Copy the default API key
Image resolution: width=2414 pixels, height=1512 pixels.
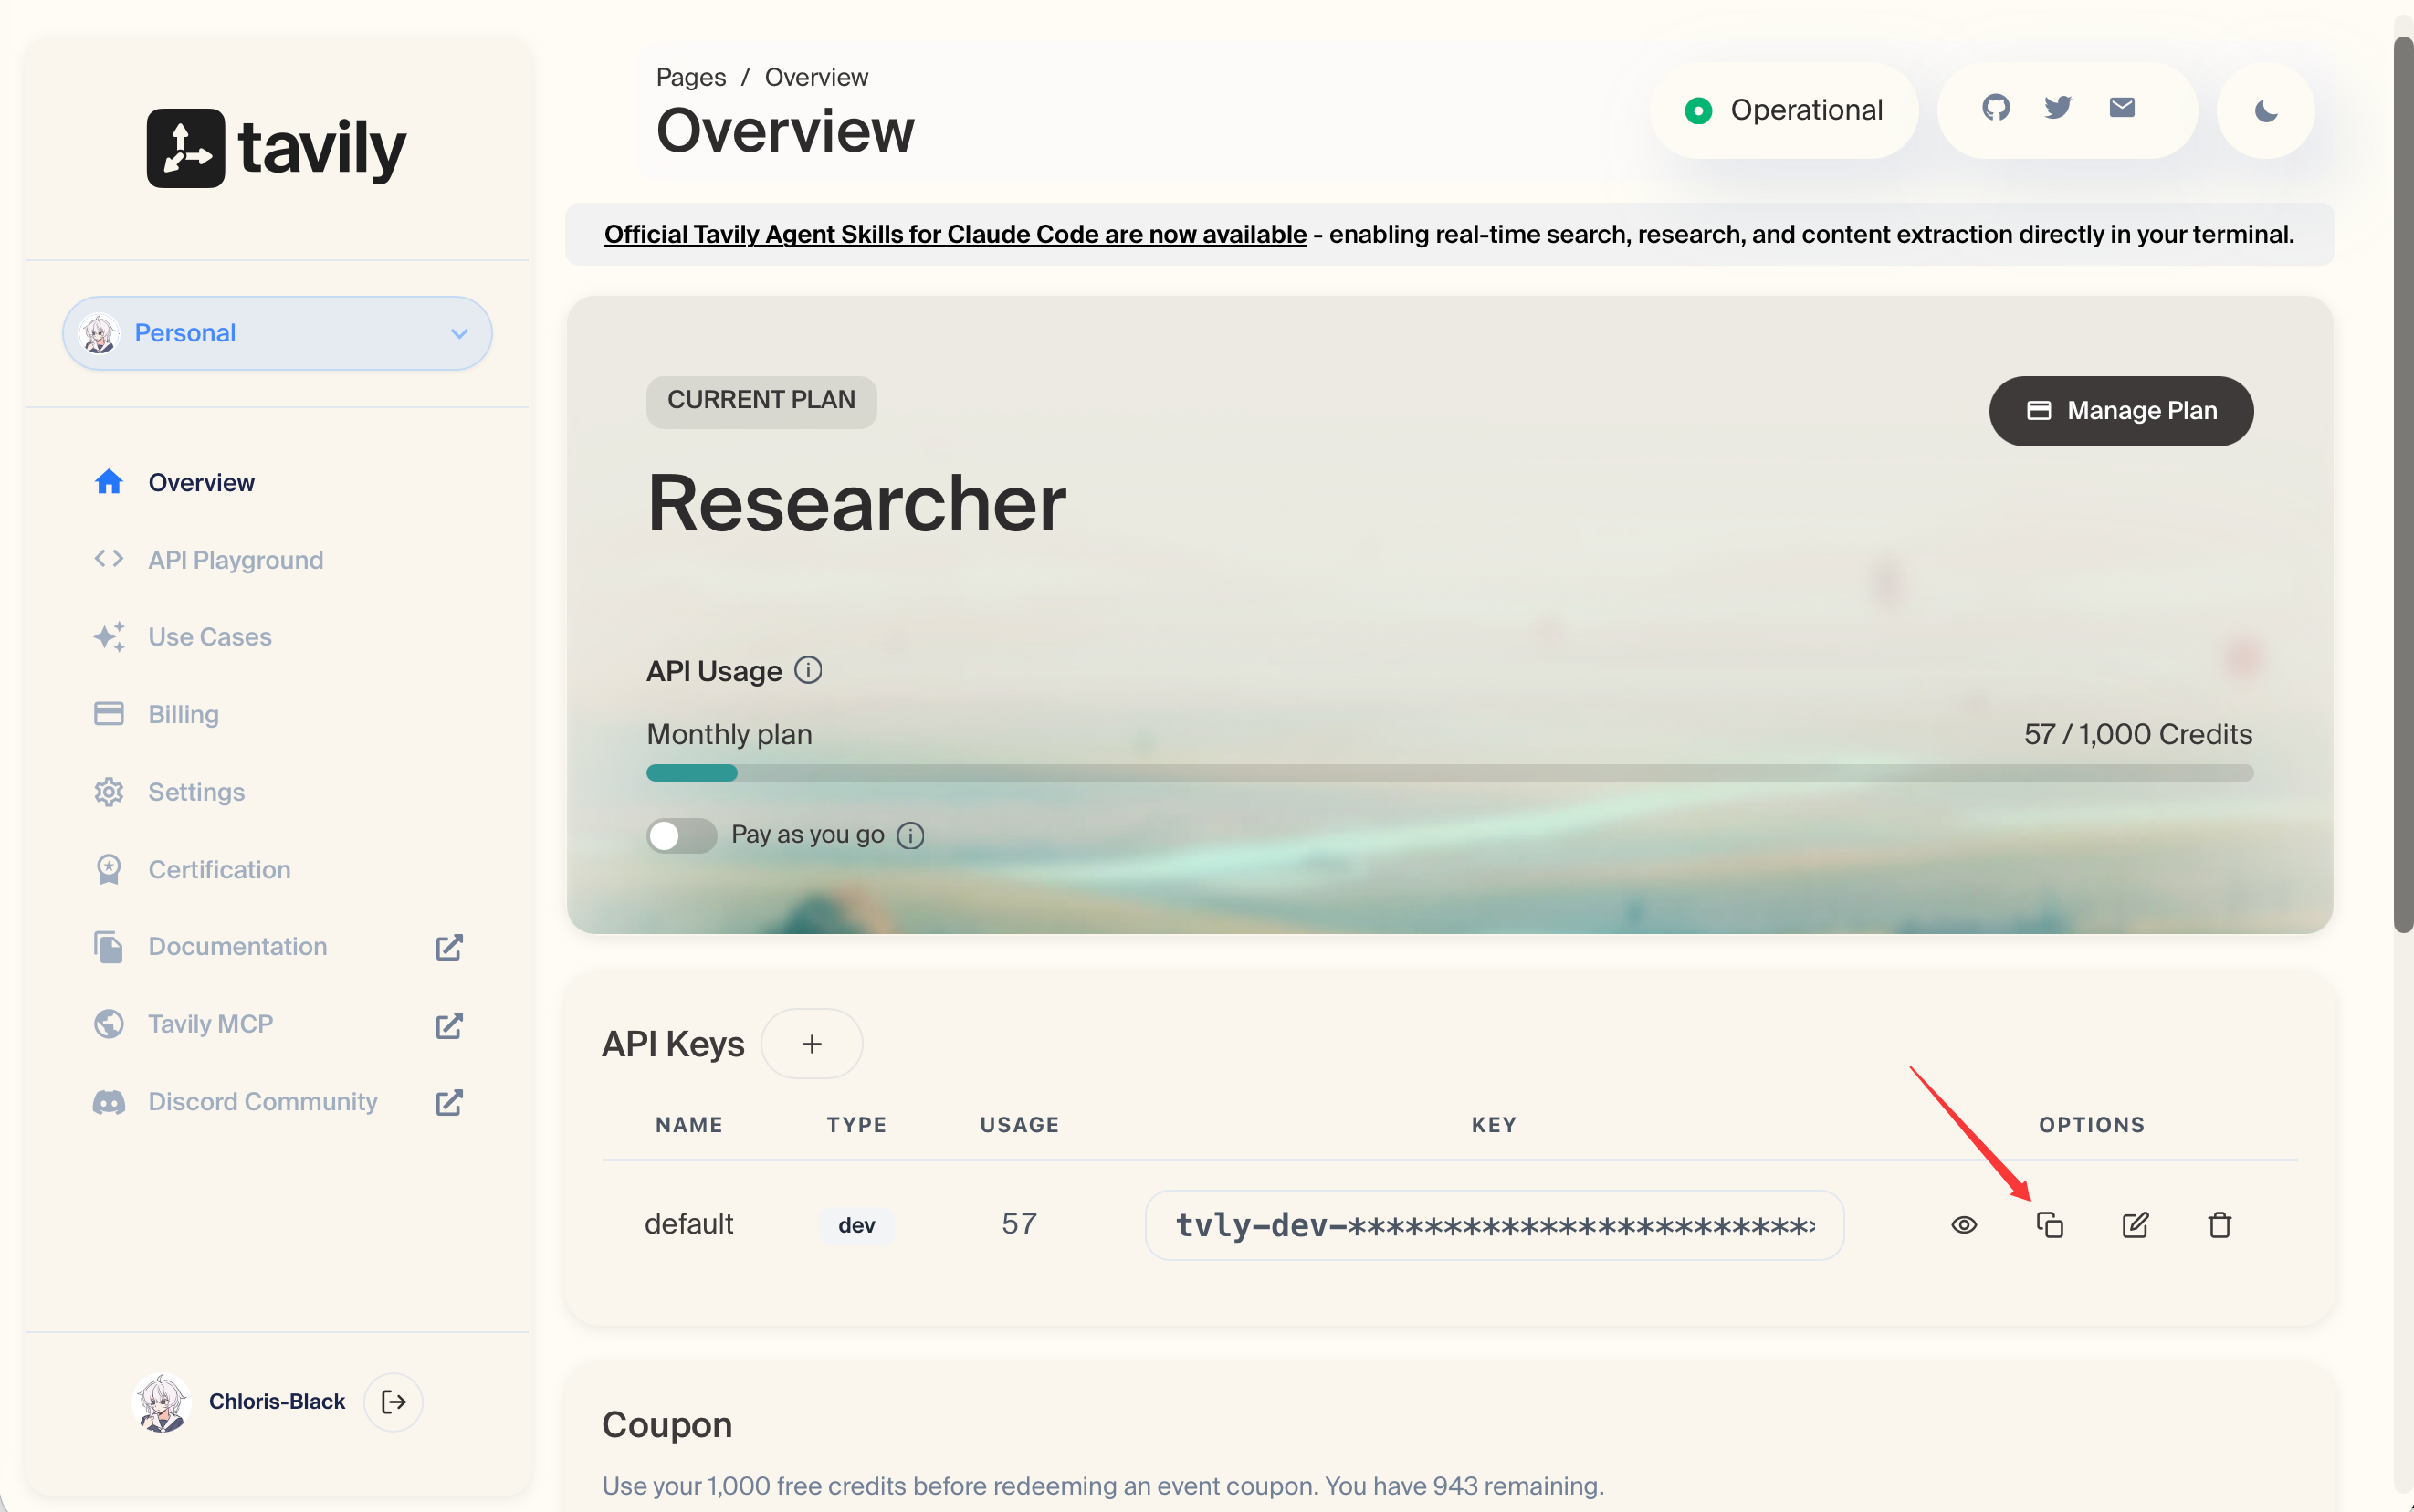click(x=2049, y=1225)
